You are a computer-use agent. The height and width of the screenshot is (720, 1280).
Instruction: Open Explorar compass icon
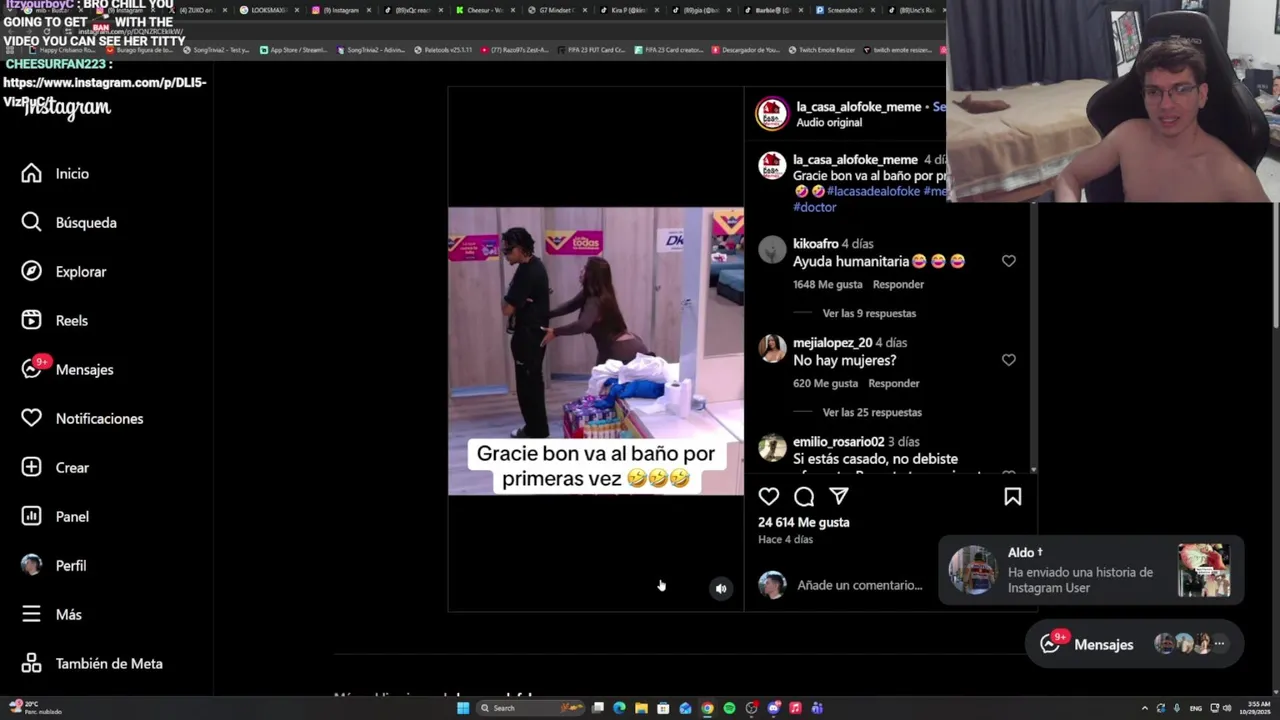coord(32,272)
